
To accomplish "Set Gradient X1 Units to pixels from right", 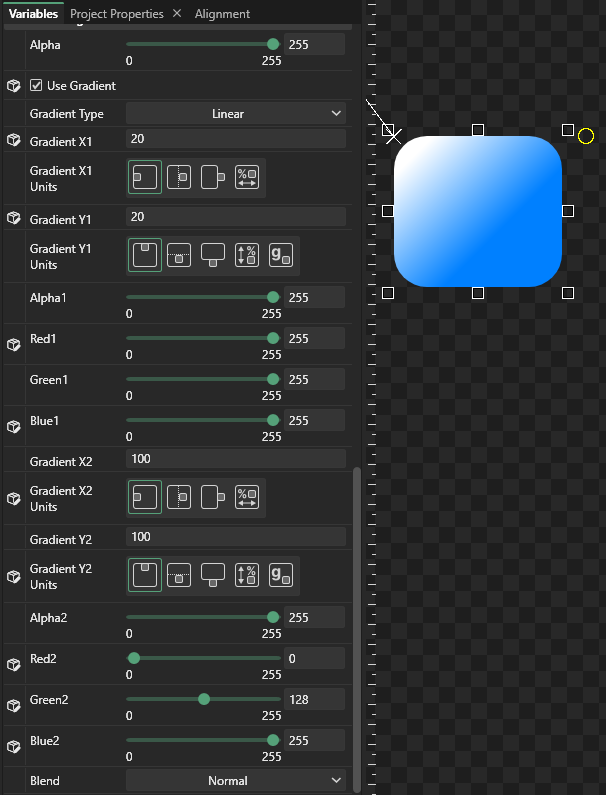I will [213, 178].
